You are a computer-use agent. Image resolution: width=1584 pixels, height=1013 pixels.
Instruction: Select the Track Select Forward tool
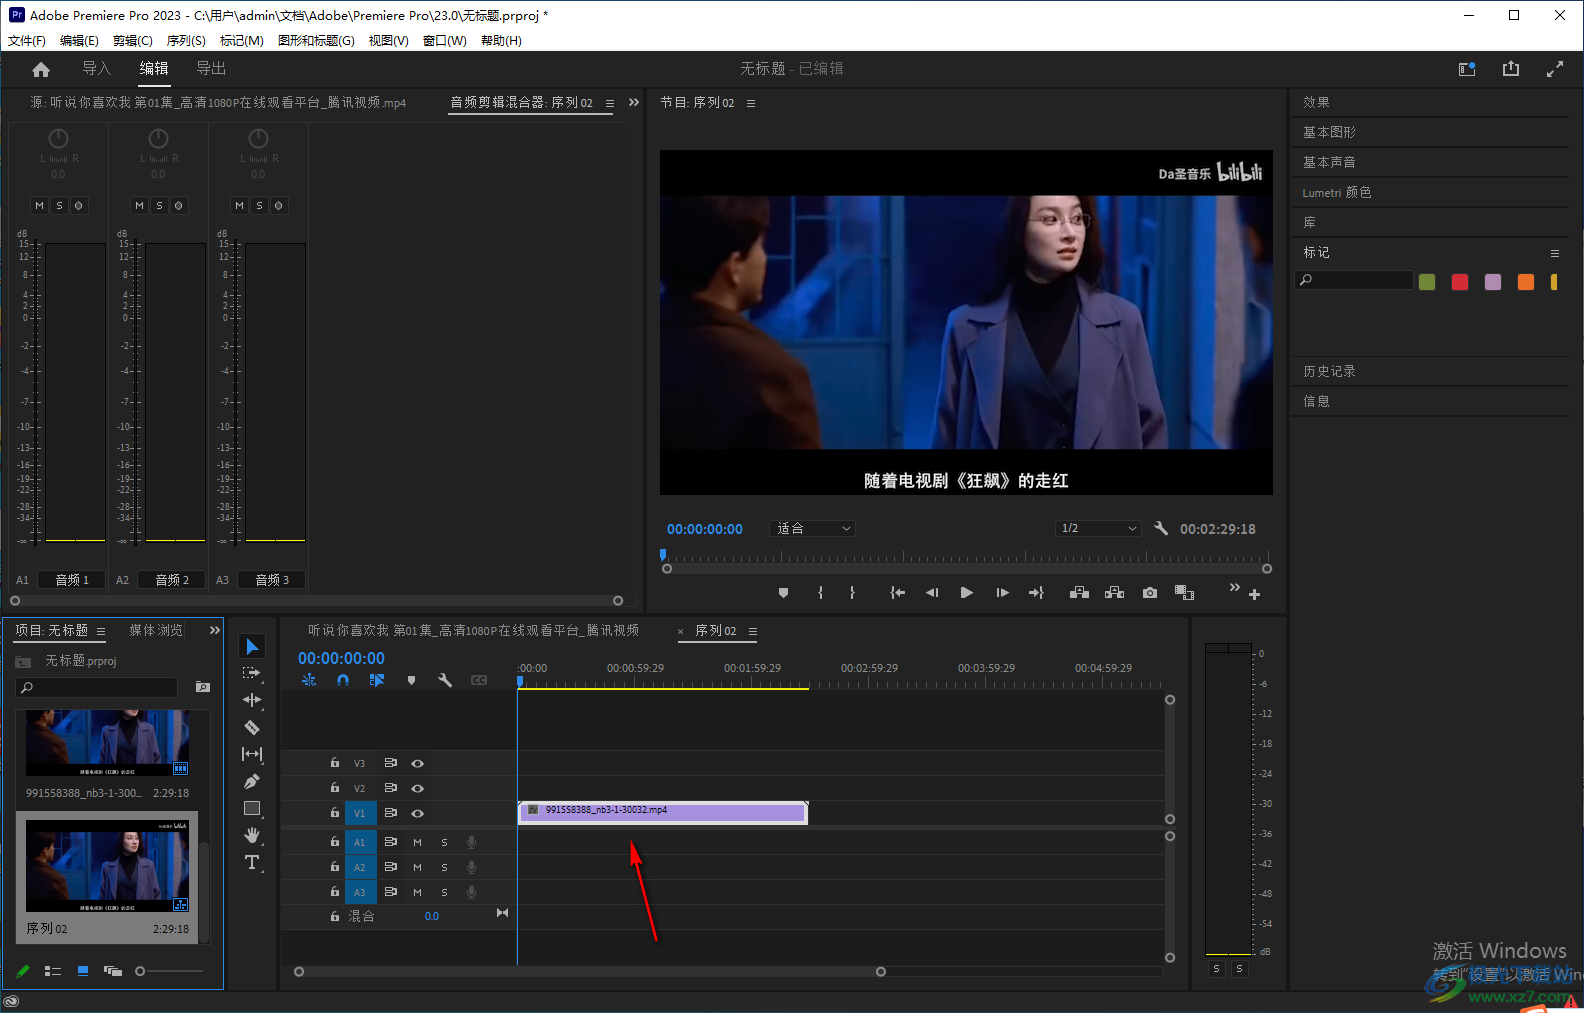[252, 673]
